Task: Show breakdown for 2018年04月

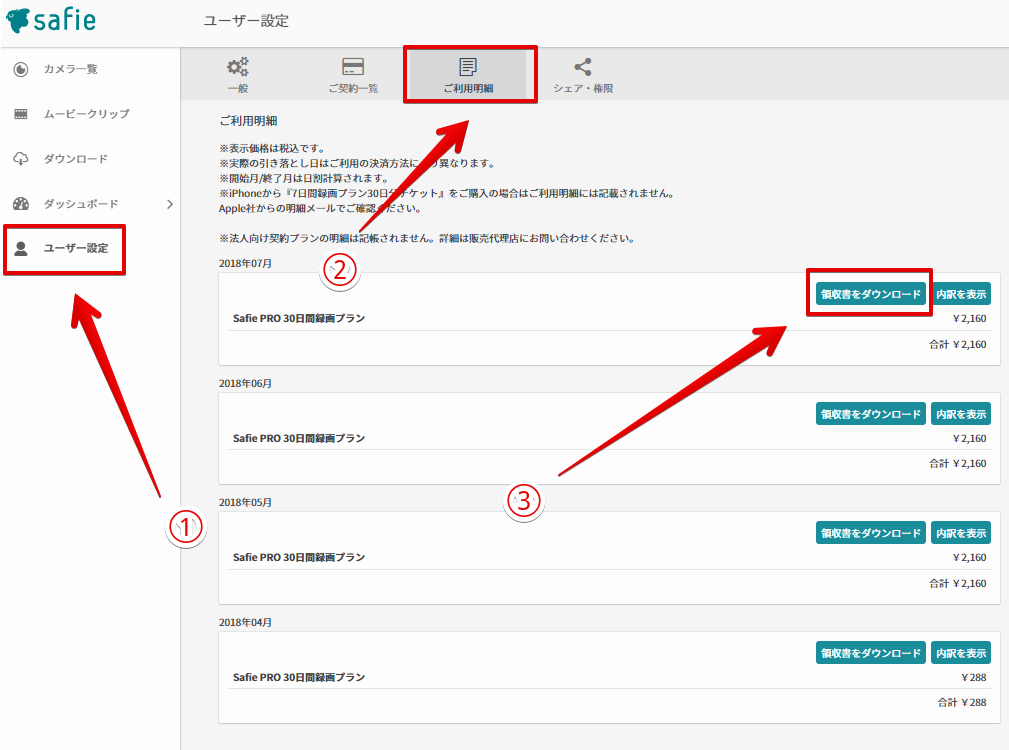Action: [x=961, y=652]
